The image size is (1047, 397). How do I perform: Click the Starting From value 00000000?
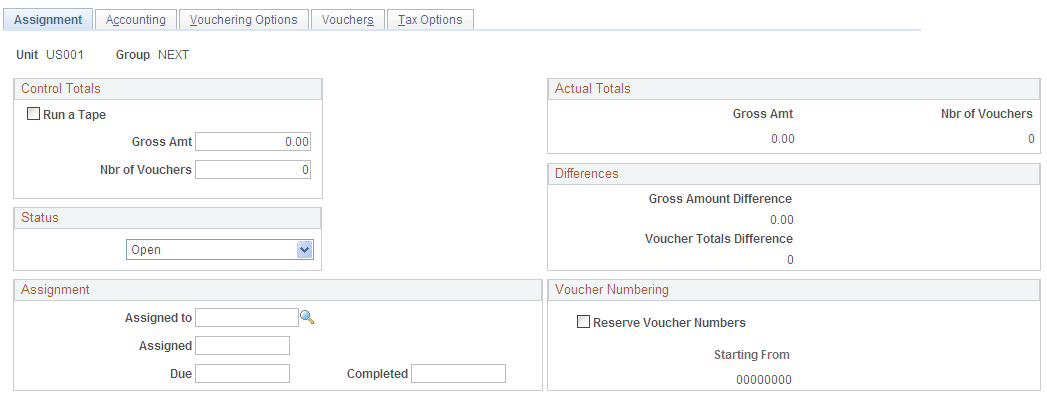764,380
